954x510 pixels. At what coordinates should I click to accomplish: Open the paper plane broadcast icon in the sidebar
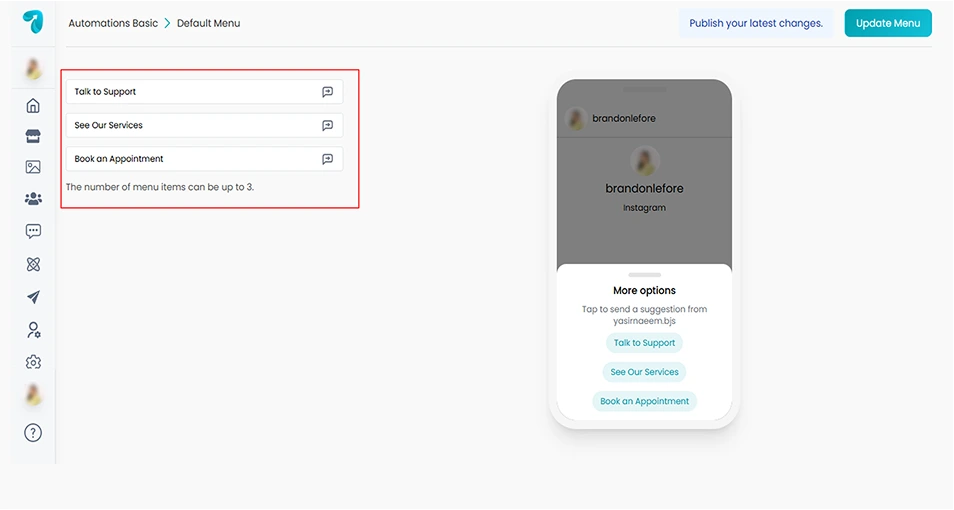click(x=33, y=297)
